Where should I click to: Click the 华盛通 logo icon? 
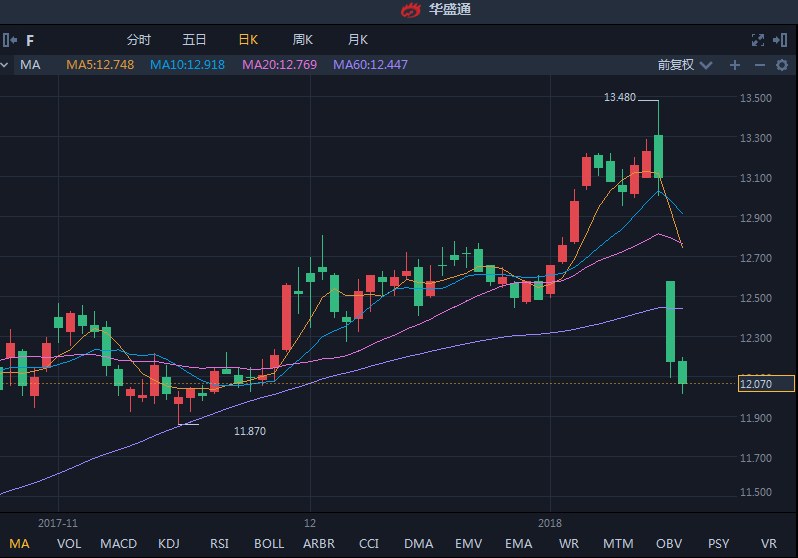click(x=412, y=10)
